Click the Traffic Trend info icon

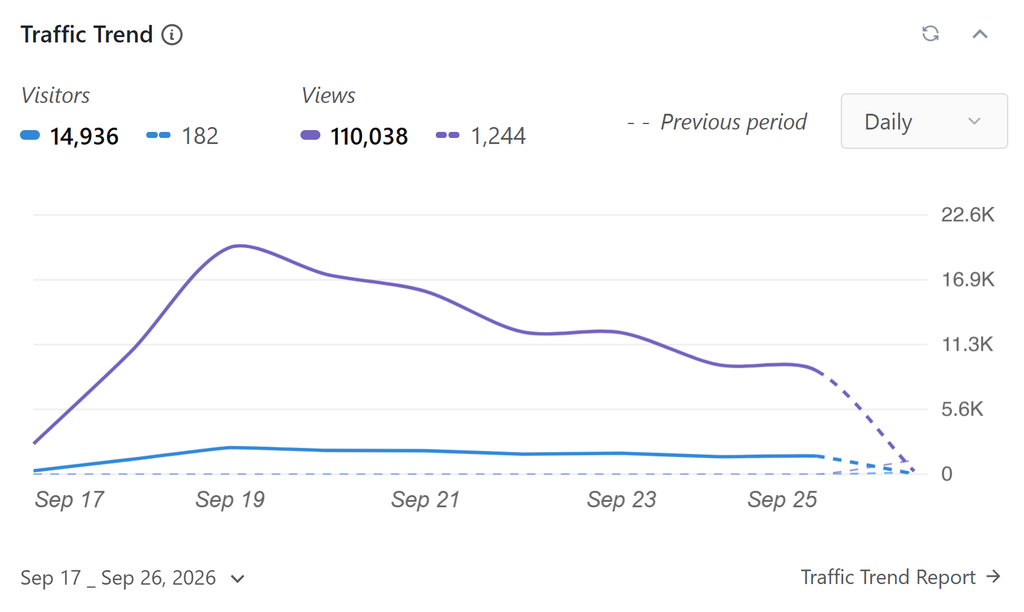172,35
